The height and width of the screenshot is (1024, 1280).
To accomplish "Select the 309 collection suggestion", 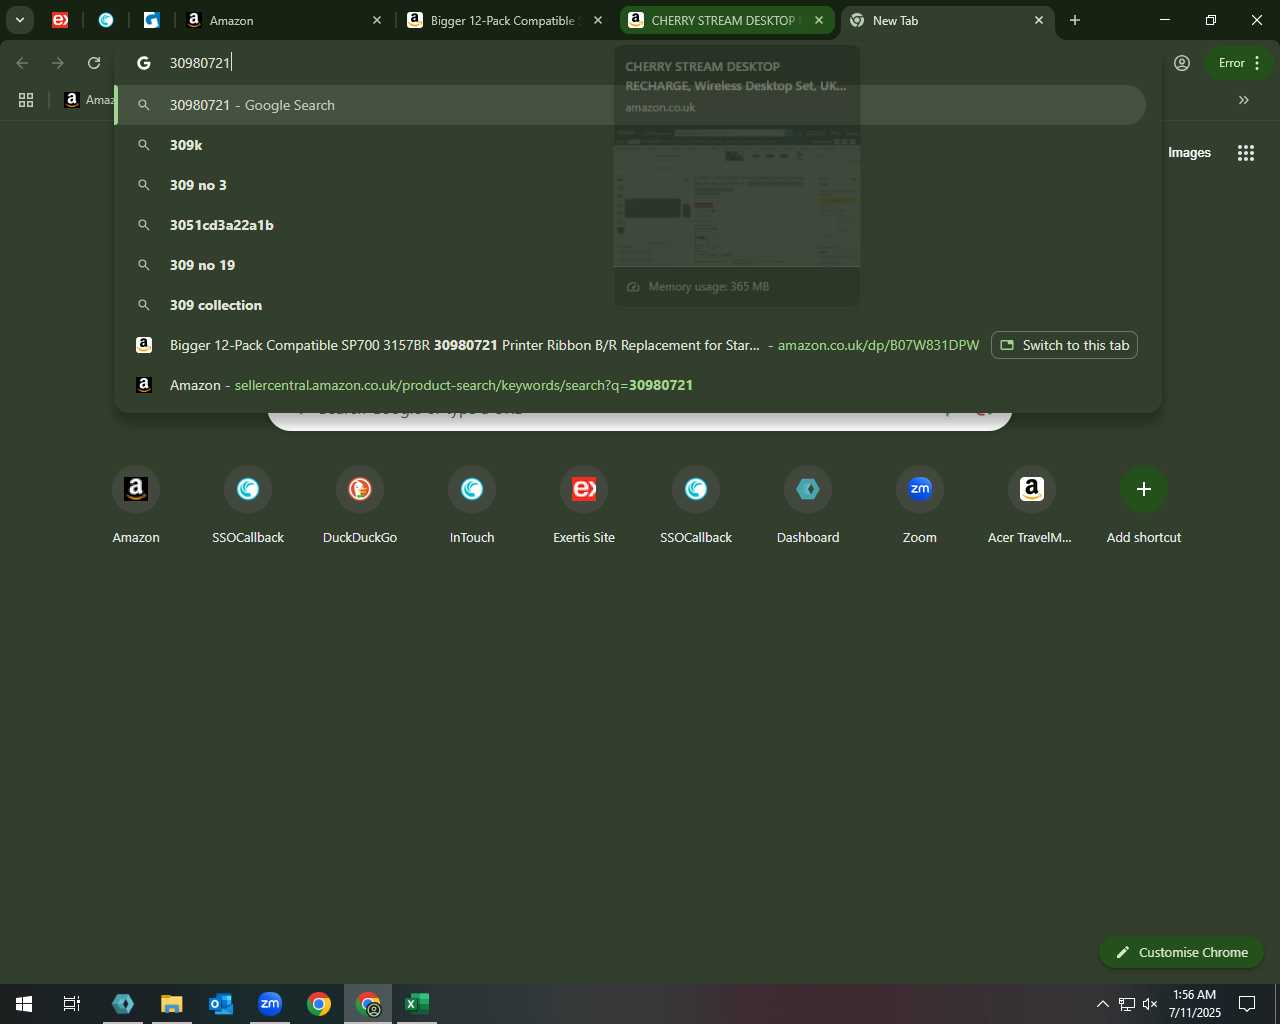I will pyautogui.click(x=630, y=305).
